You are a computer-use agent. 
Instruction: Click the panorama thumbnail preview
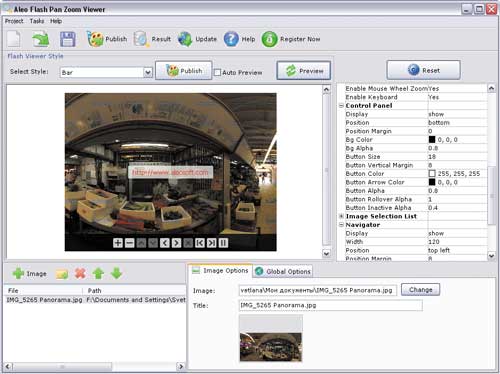[x=271, y=338]
